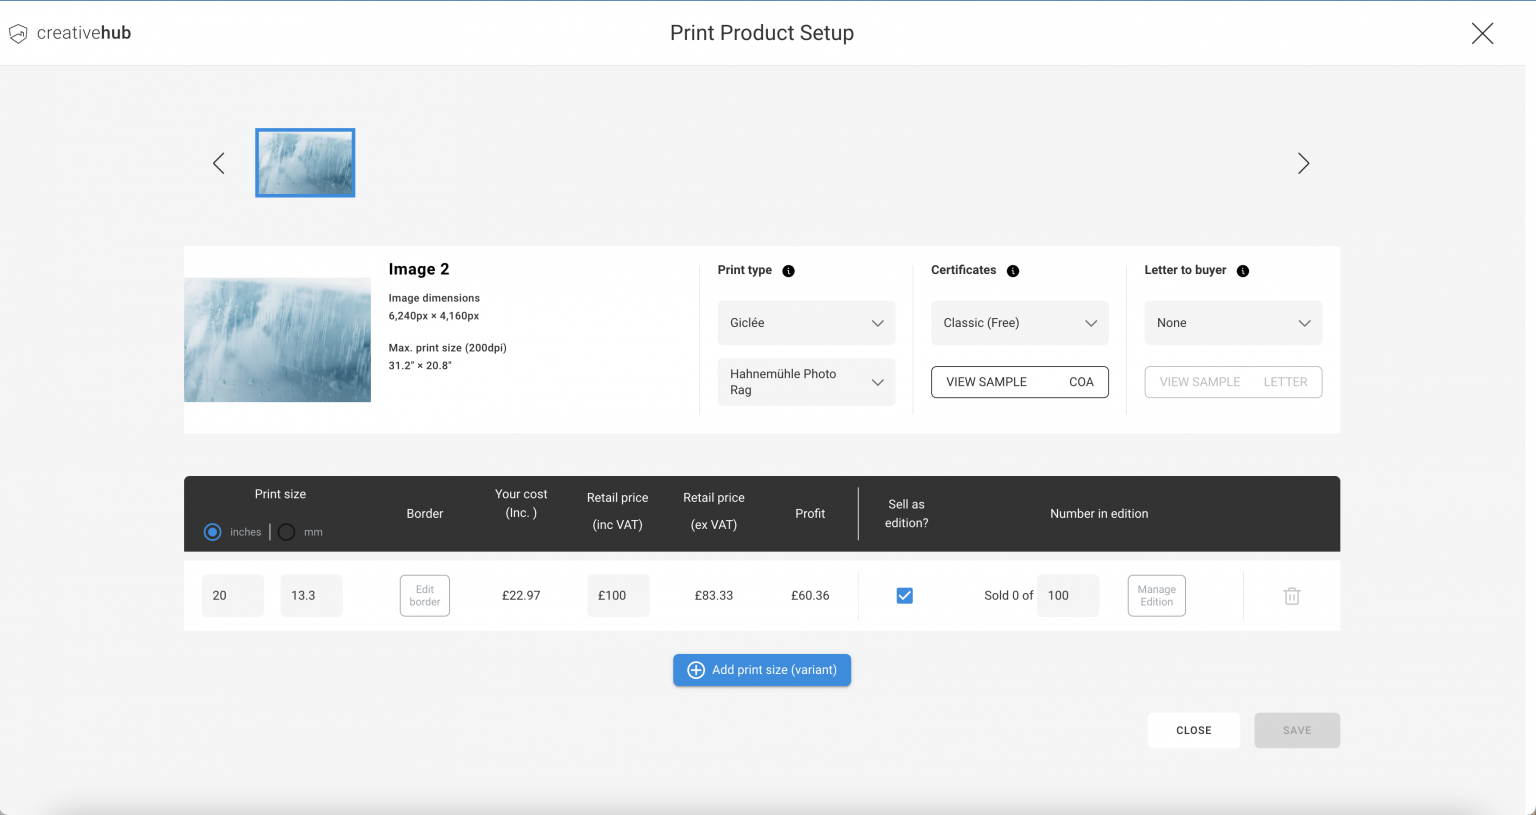Click the View Sample COA button
1536x815 pixels.
pyautogui.click(x=1019, y=382)
